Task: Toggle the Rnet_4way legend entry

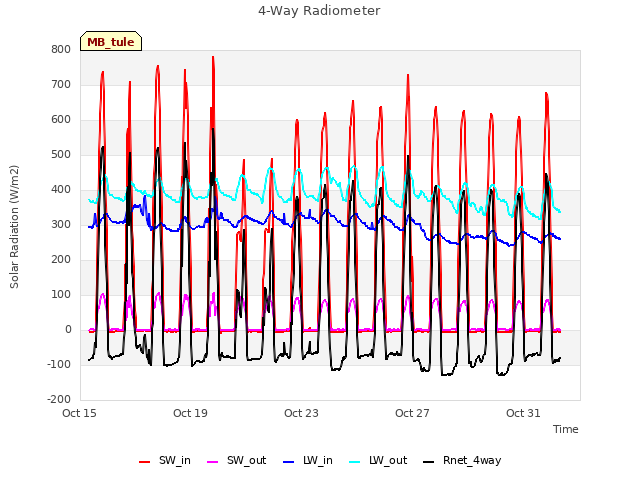Action: click(462, 461)
